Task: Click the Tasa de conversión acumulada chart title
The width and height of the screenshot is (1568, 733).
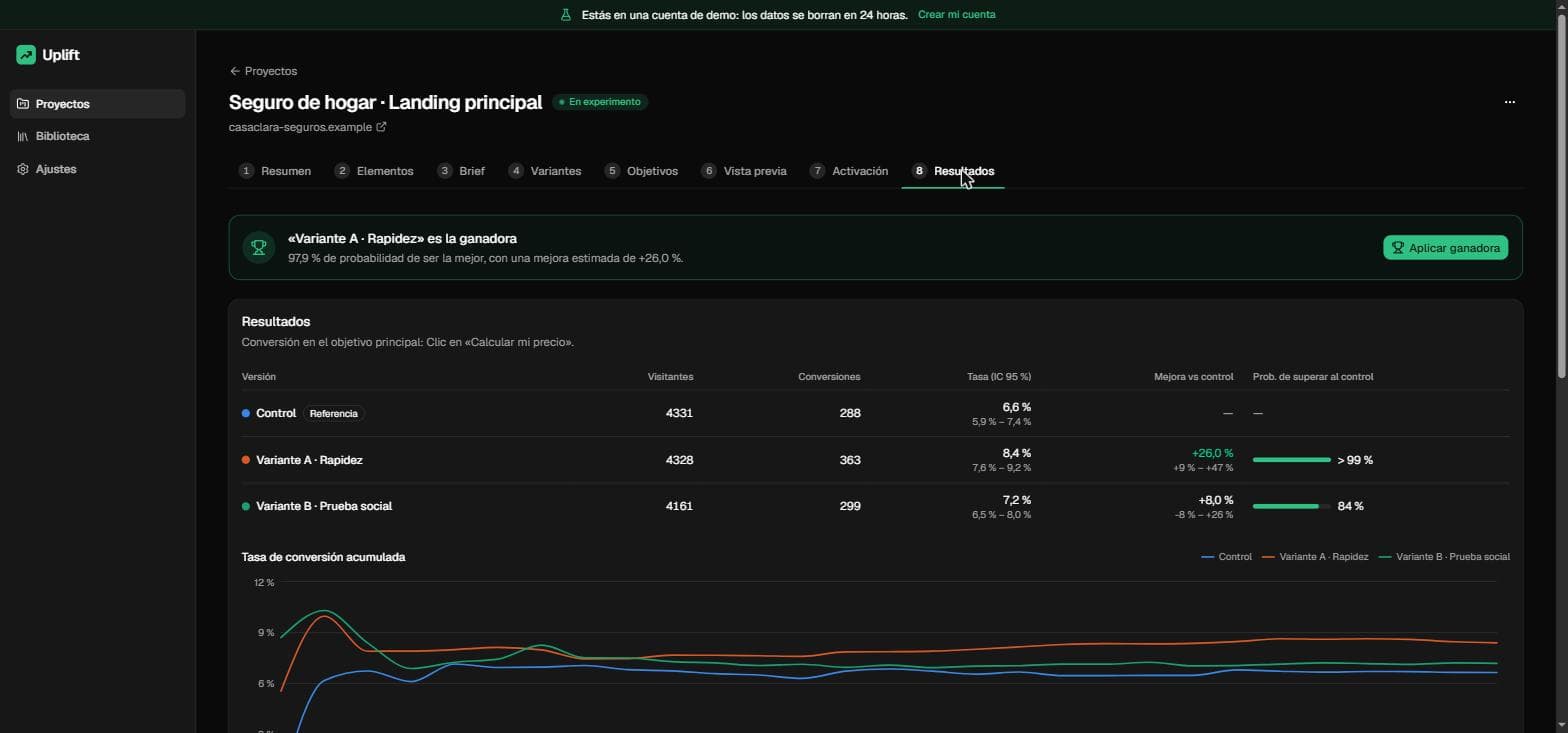Action: click(x=323, y=557)
